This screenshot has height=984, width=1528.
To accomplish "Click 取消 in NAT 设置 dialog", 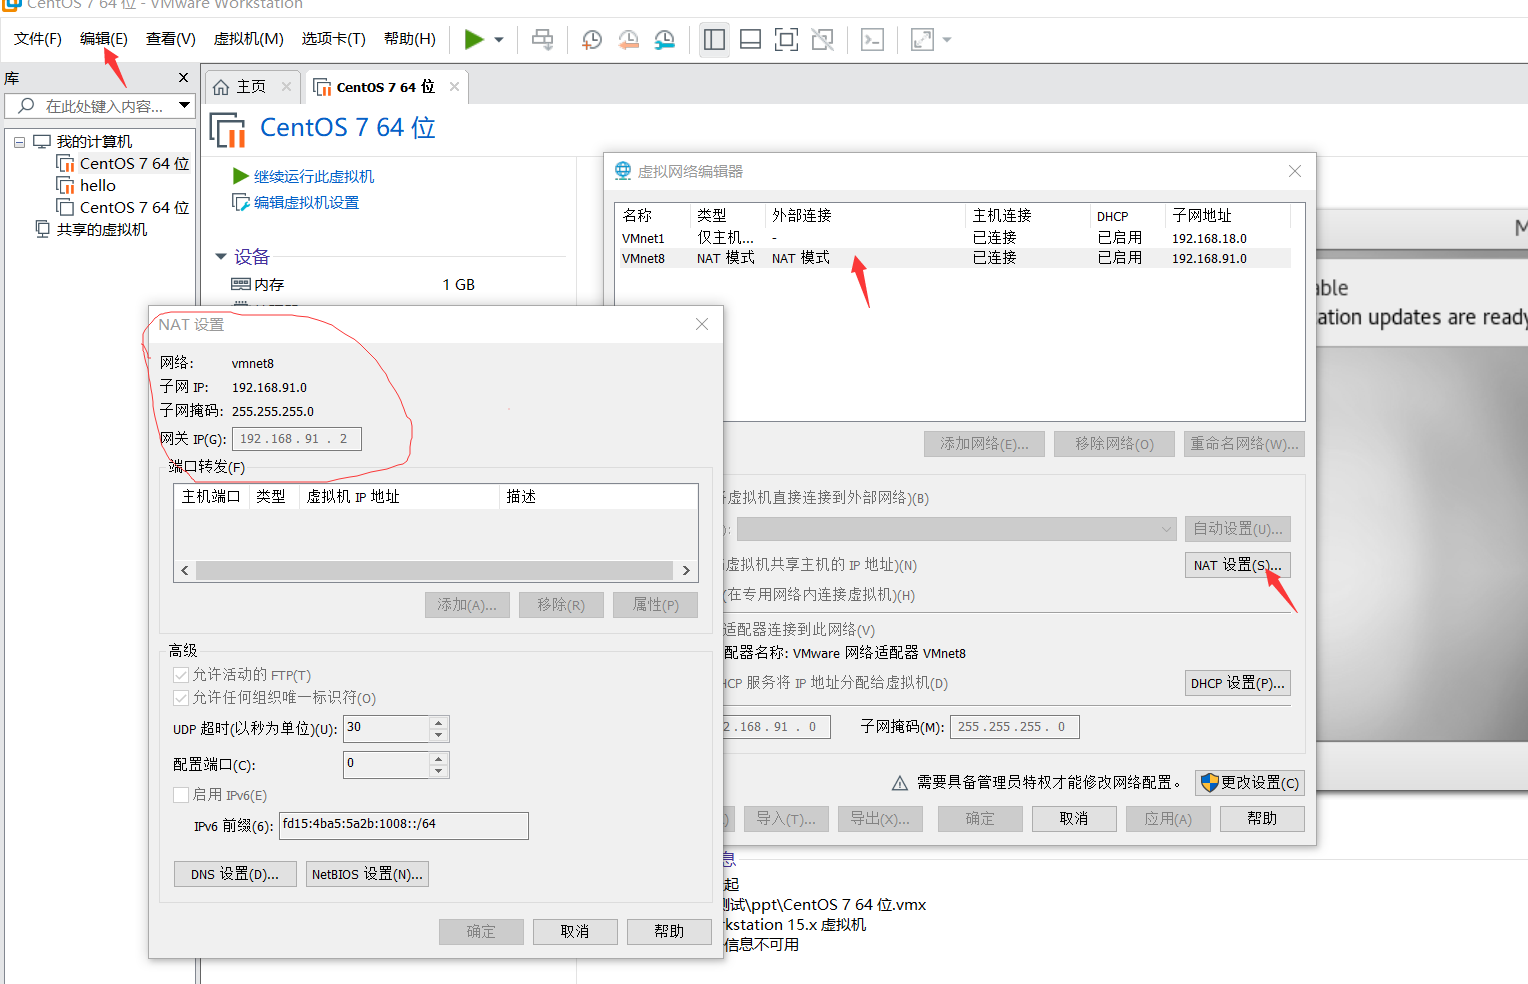I will [x=575, y=932].
